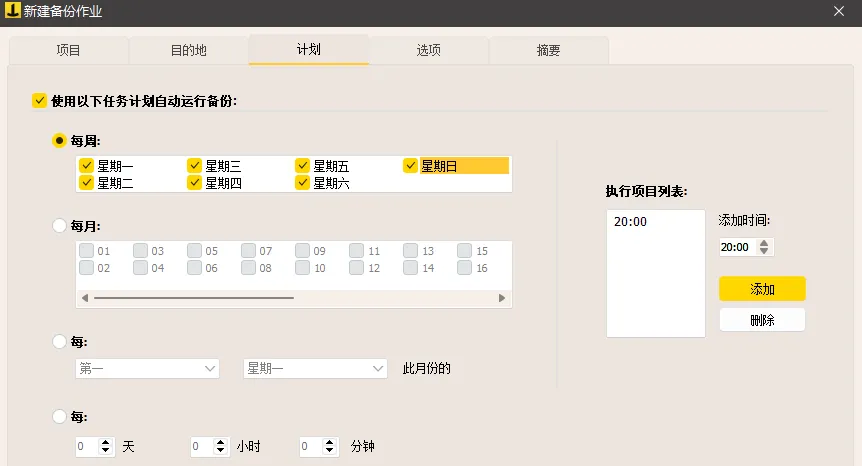Click right arrow of monthly days scrollbar

pyautogui.click(x=502, y=298)
